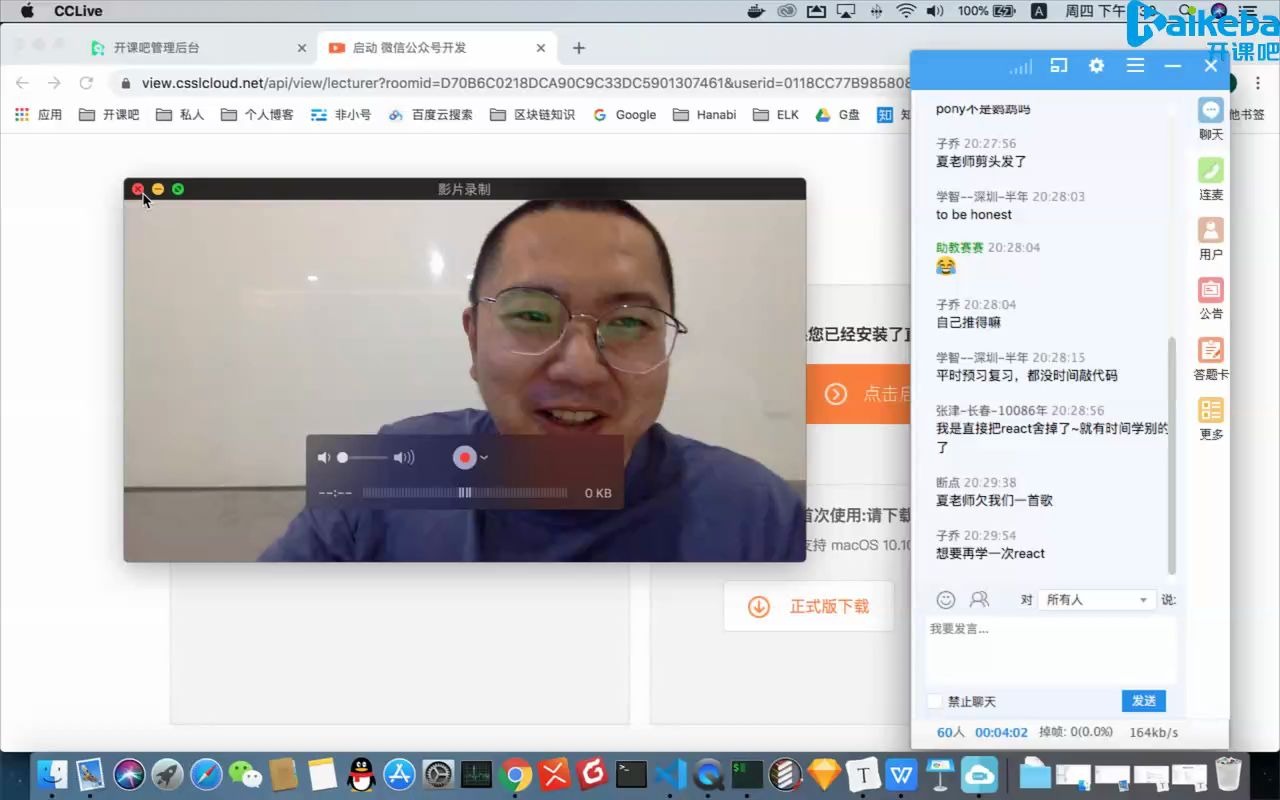Open QQ penguin in the dock

361,774
